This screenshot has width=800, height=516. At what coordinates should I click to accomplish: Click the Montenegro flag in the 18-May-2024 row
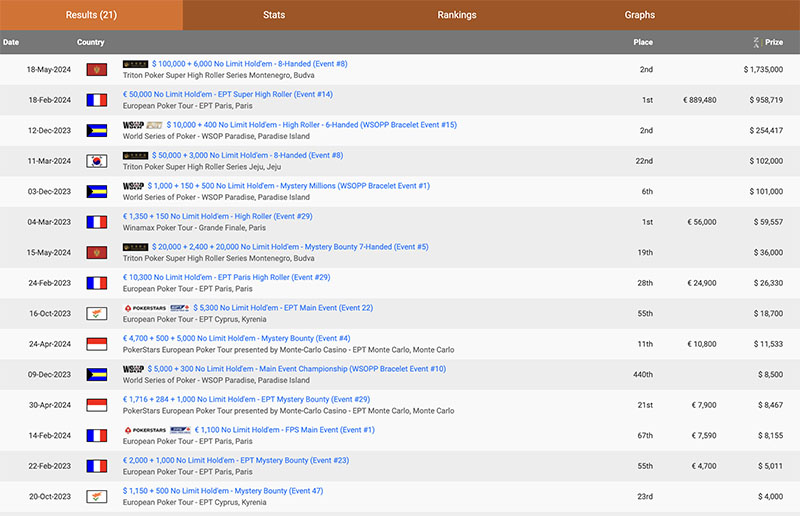click(x=95, y=69)
